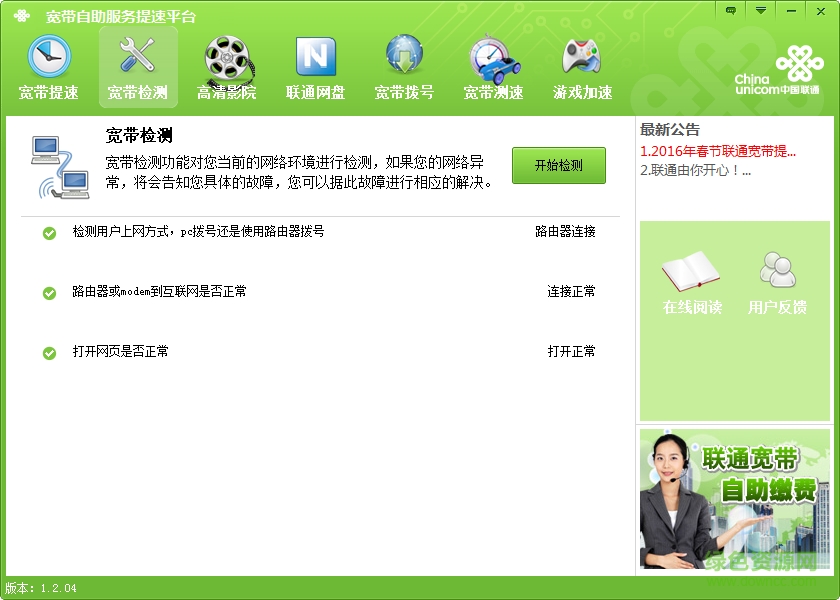
Task: Click the check mark beside 检测用户上网方式
Action: 49,234
